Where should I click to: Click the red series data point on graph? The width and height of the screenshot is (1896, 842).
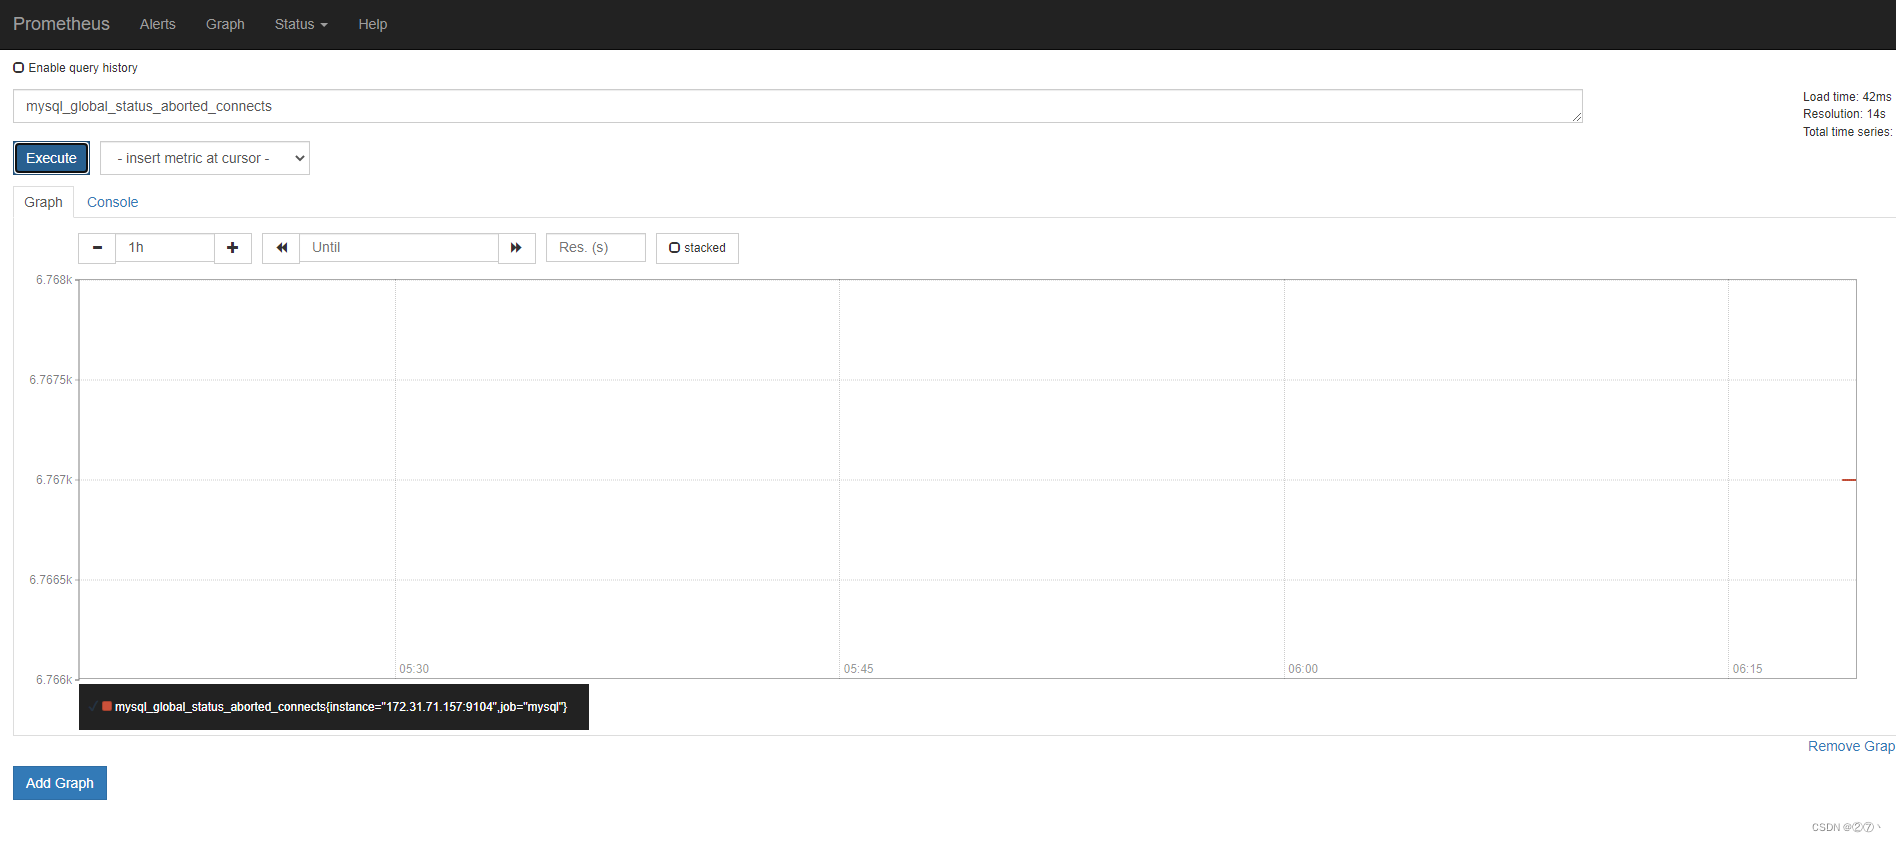(1849, 480)
